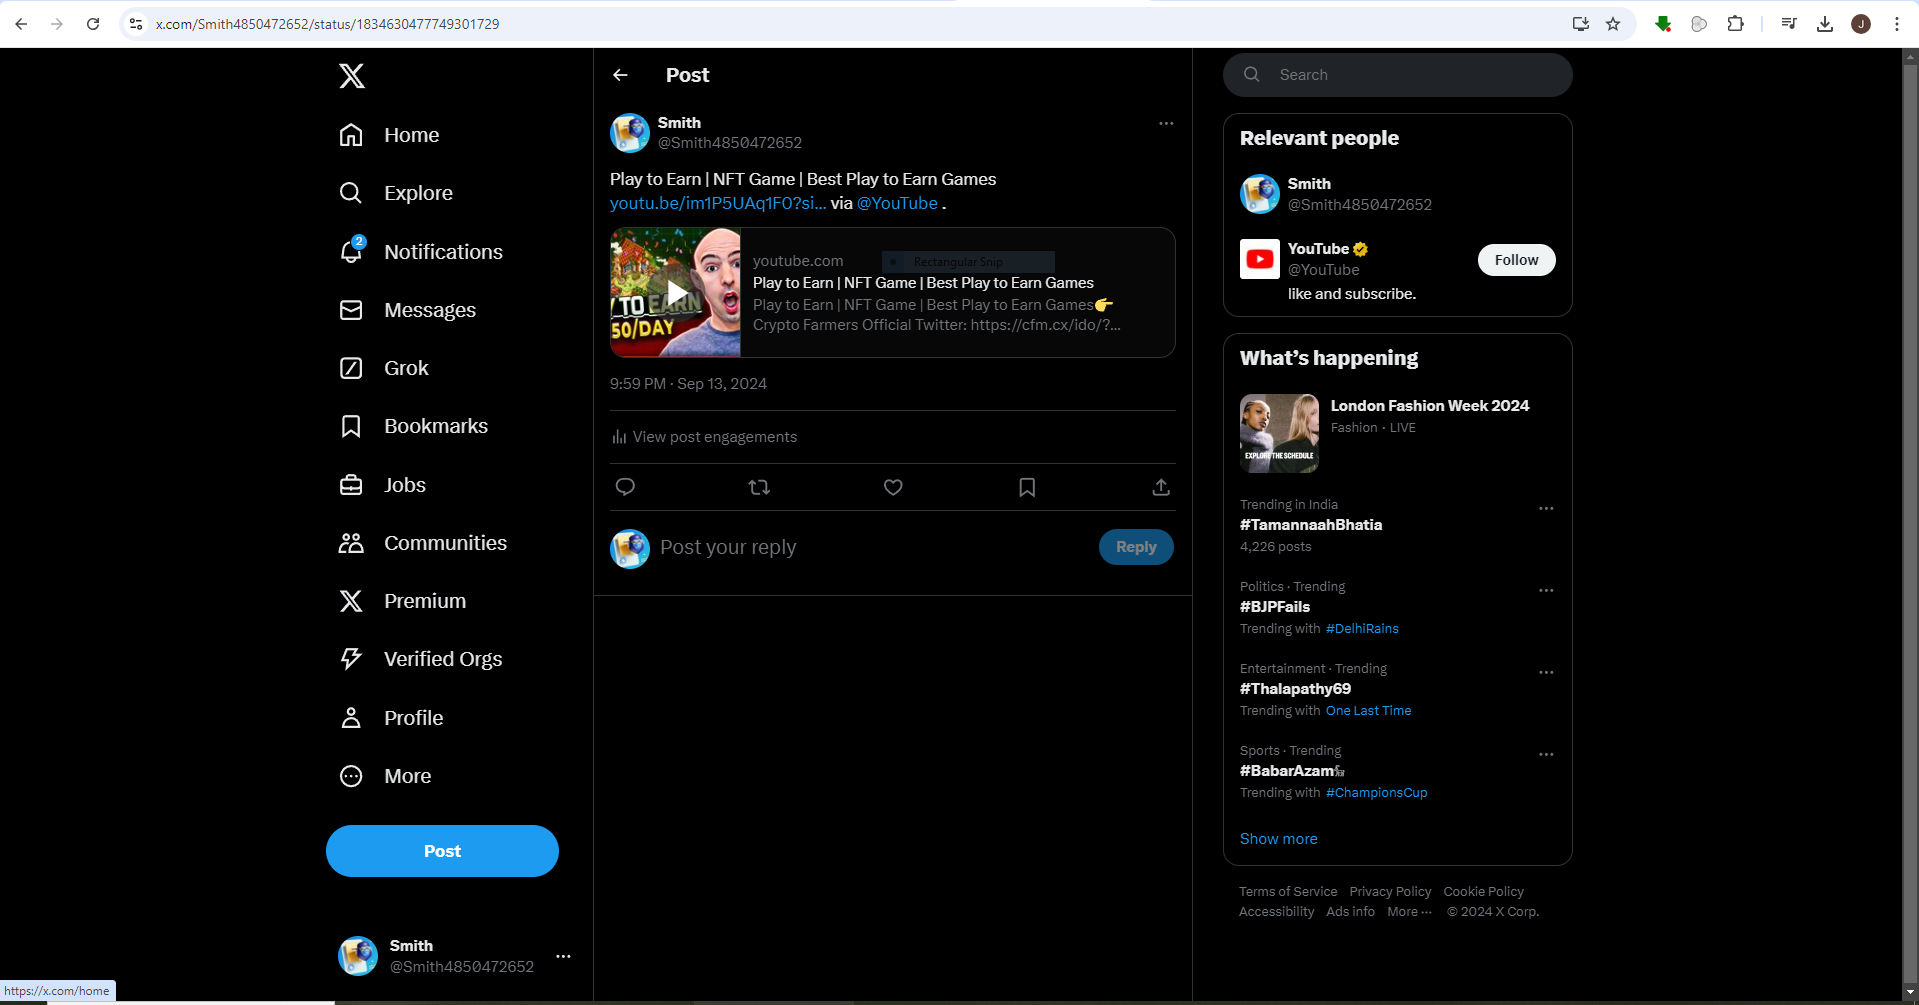Screen dimensions: 1919x1005
Task: Open the Premium page
Action: (x=403, y=601)
